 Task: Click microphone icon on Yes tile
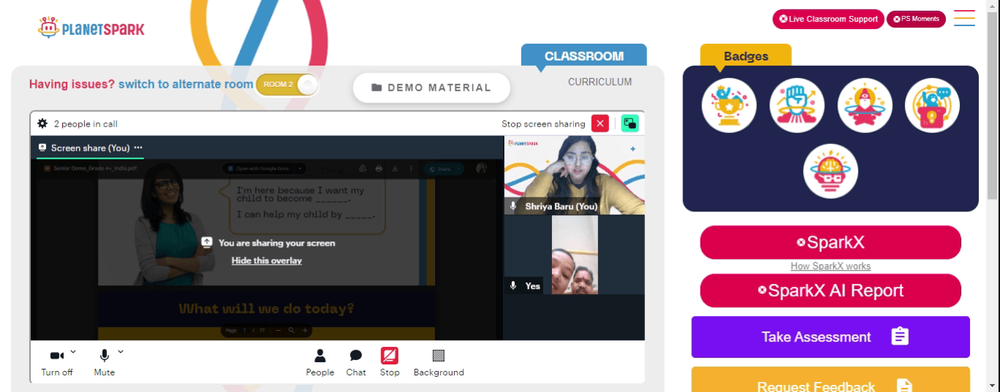(x=513, y=286)
